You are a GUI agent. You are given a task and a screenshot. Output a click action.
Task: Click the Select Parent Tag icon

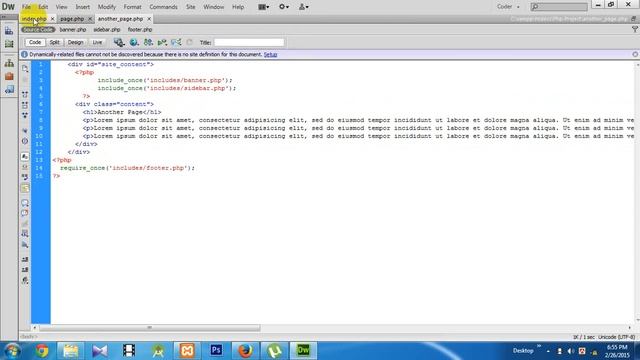click(25, 131)
